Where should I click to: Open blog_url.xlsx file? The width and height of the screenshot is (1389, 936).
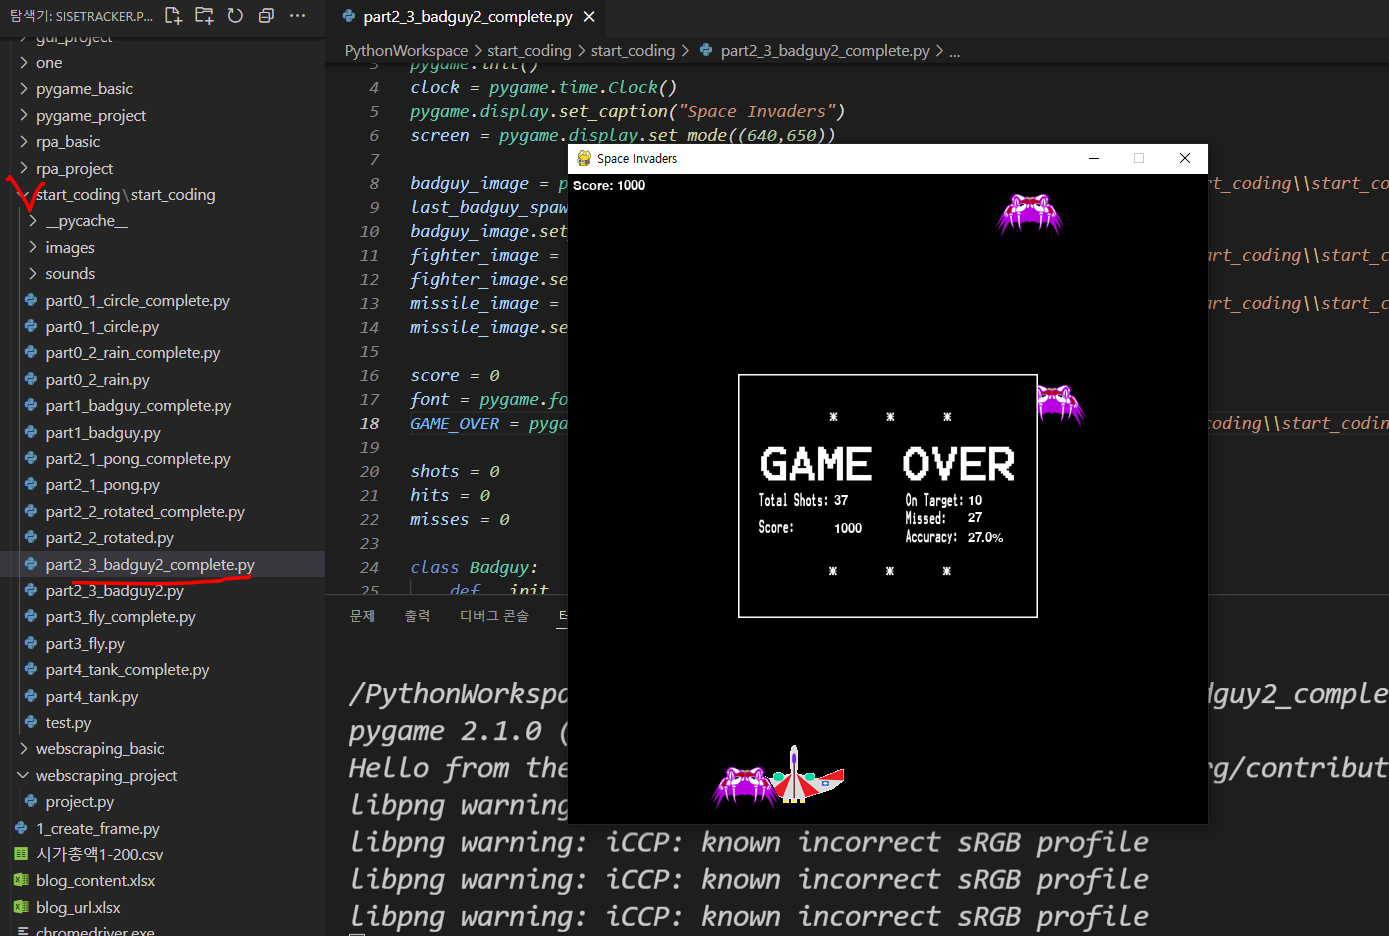click(78, 907)
